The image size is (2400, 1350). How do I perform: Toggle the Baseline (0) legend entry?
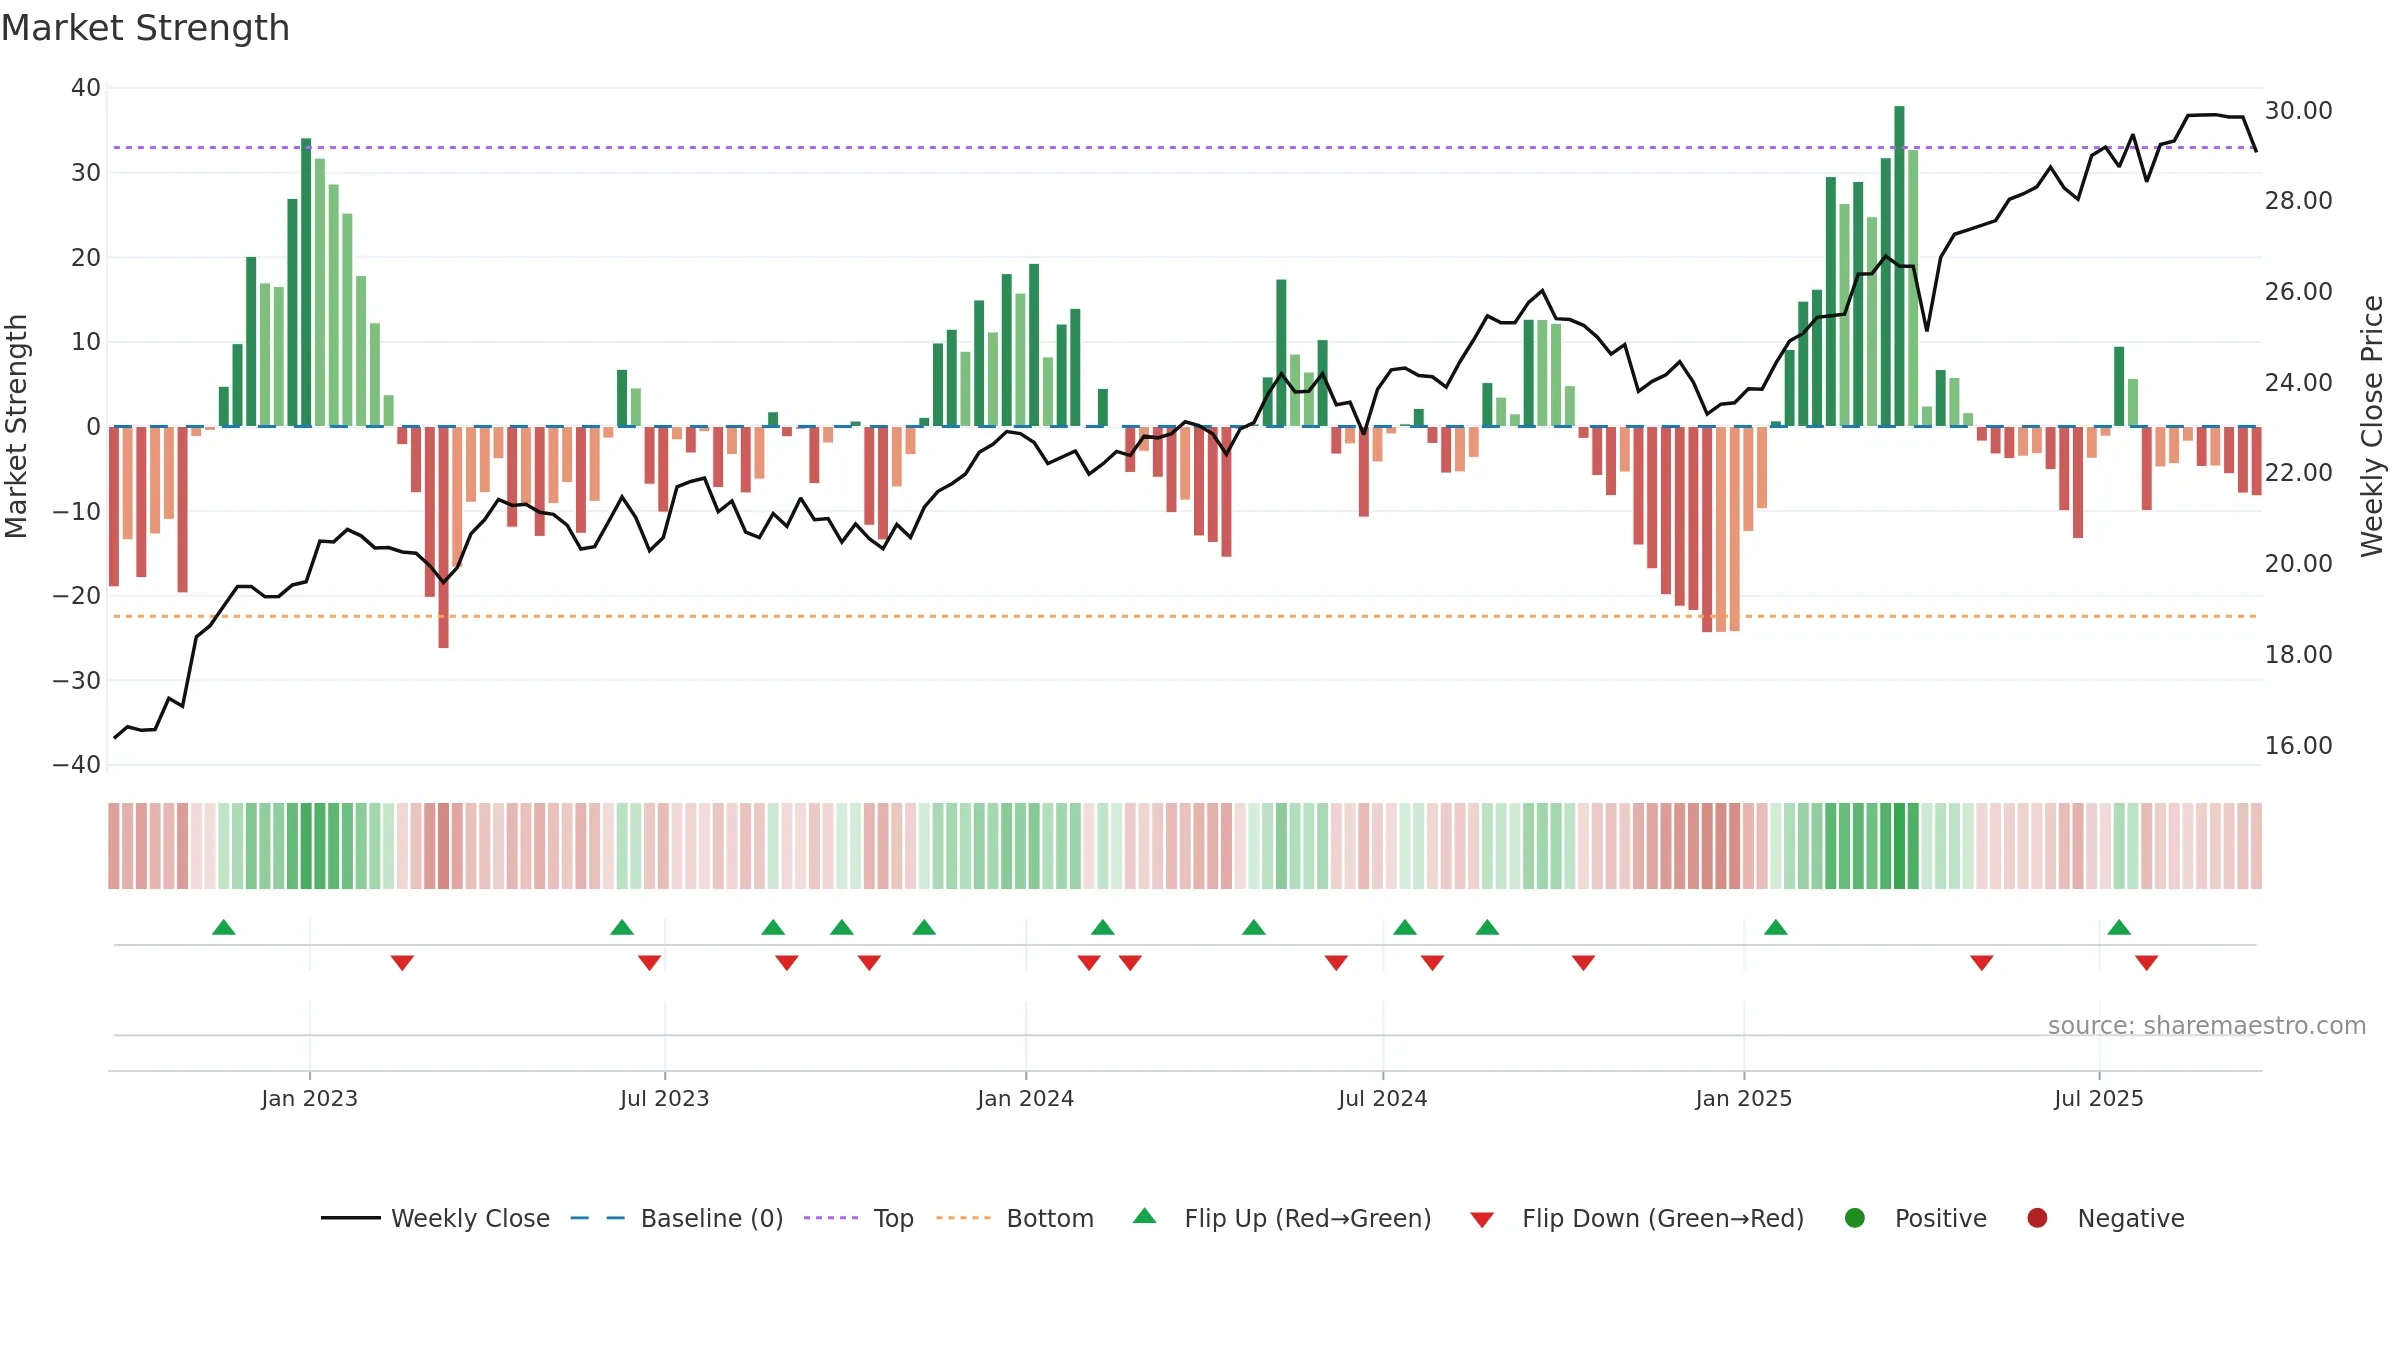point(677,1218)
